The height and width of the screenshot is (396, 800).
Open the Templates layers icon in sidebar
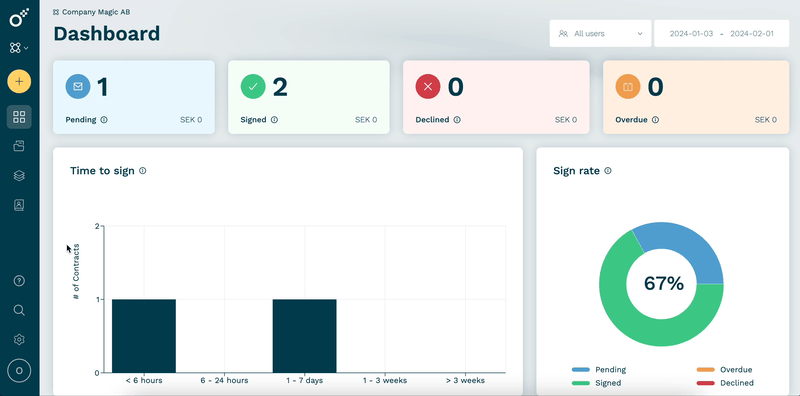click(x=19, y=176)
